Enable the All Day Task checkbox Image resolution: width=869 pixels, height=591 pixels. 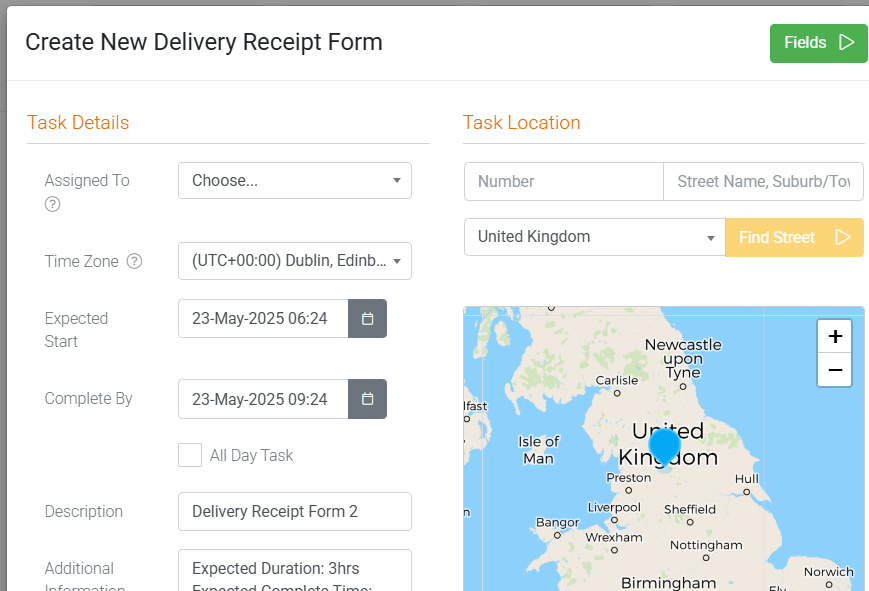(190, 455)
